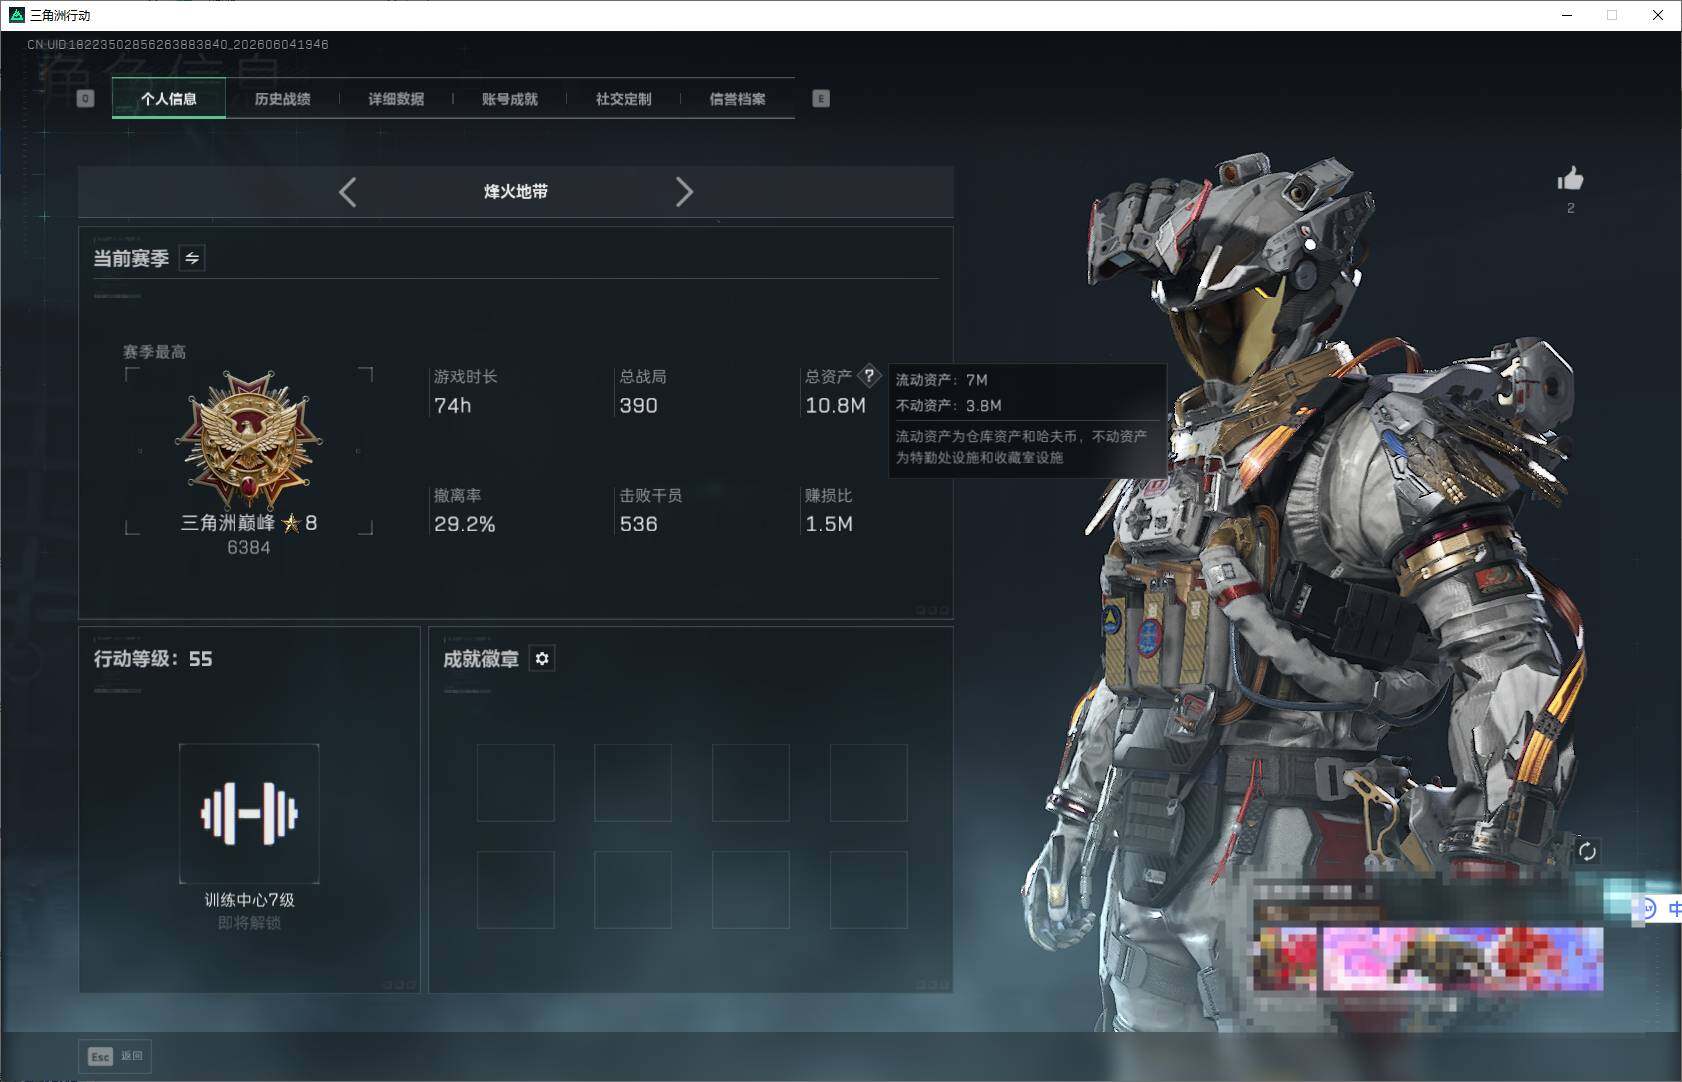Select the first empty achievement badge slot
Viewport: 1682px width, 1082px height.
515,783
